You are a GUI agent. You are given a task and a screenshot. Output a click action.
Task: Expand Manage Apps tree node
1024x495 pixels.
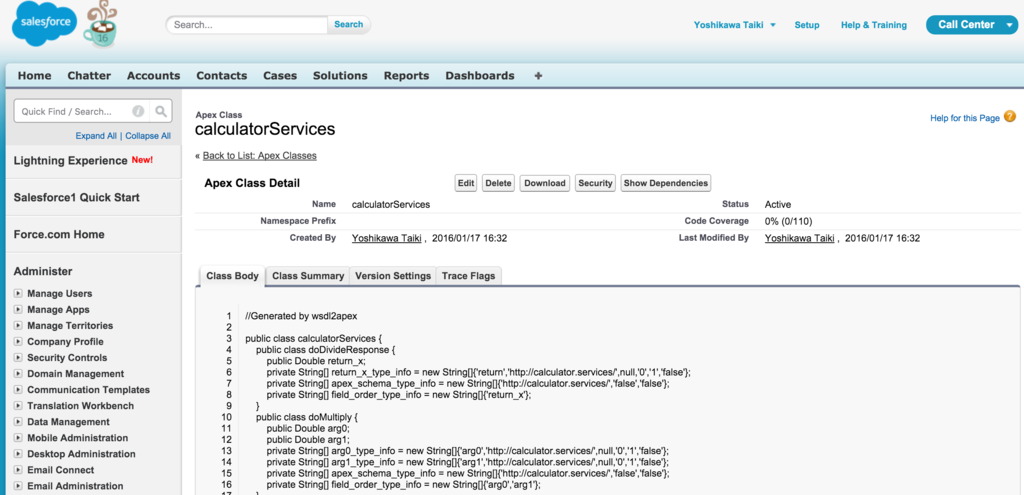pyautogui.click(x=18, y=310)
